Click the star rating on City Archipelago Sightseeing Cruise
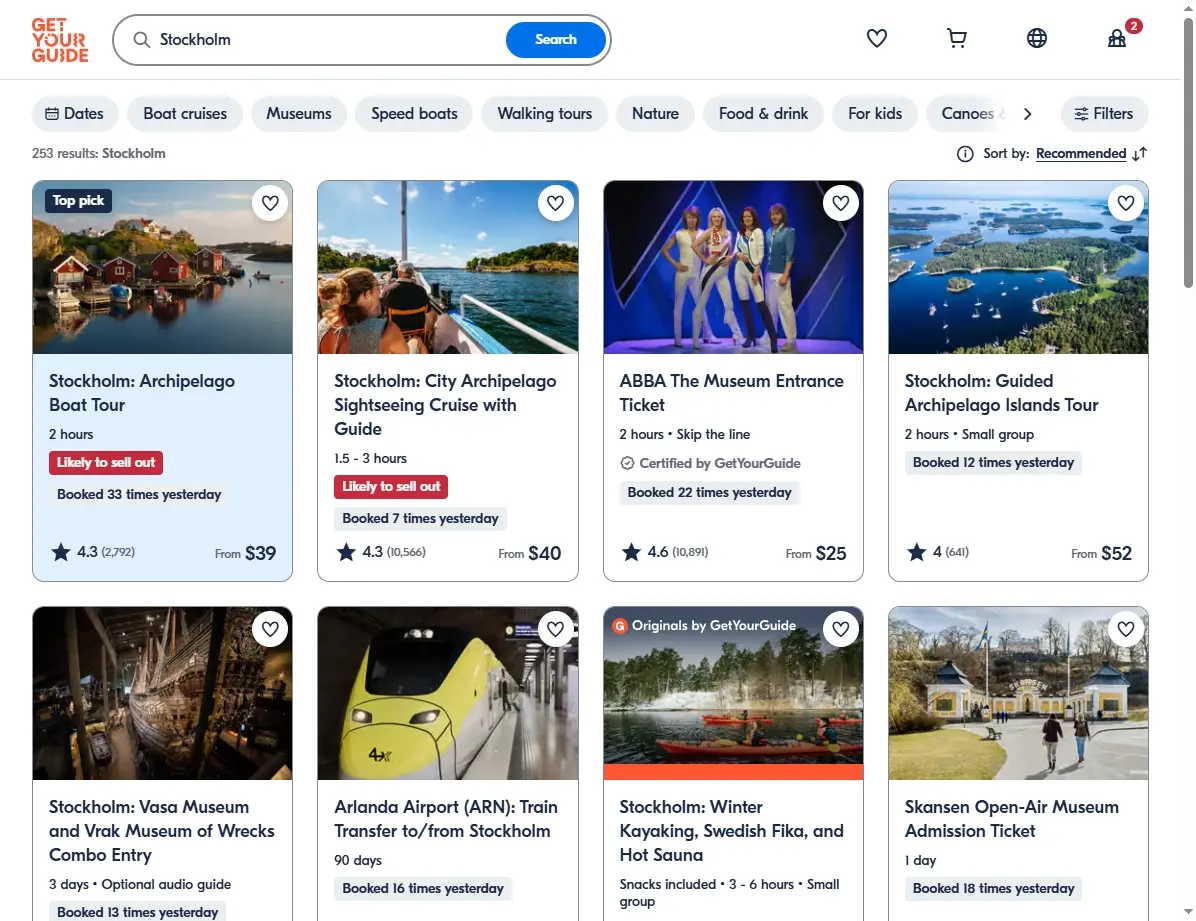The height and width of the screenshot is (921, 1196). 381,552
